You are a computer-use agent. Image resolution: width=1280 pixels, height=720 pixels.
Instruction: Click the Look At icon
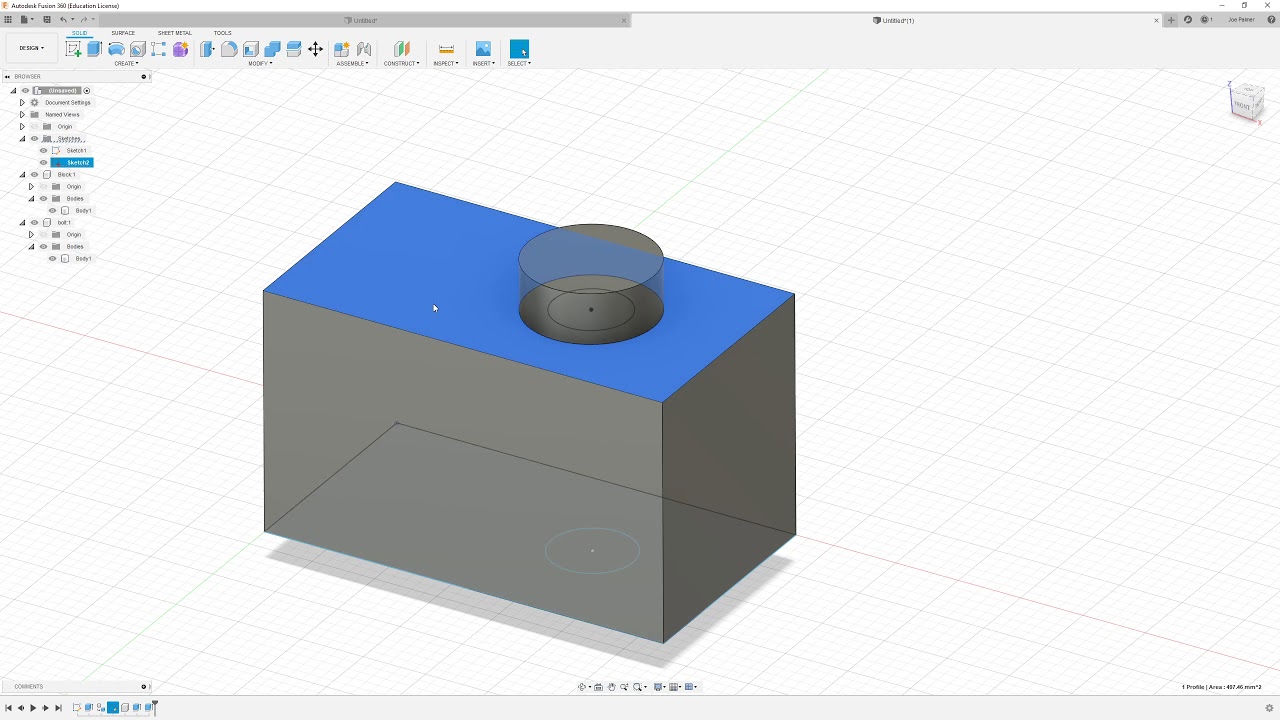598,687
